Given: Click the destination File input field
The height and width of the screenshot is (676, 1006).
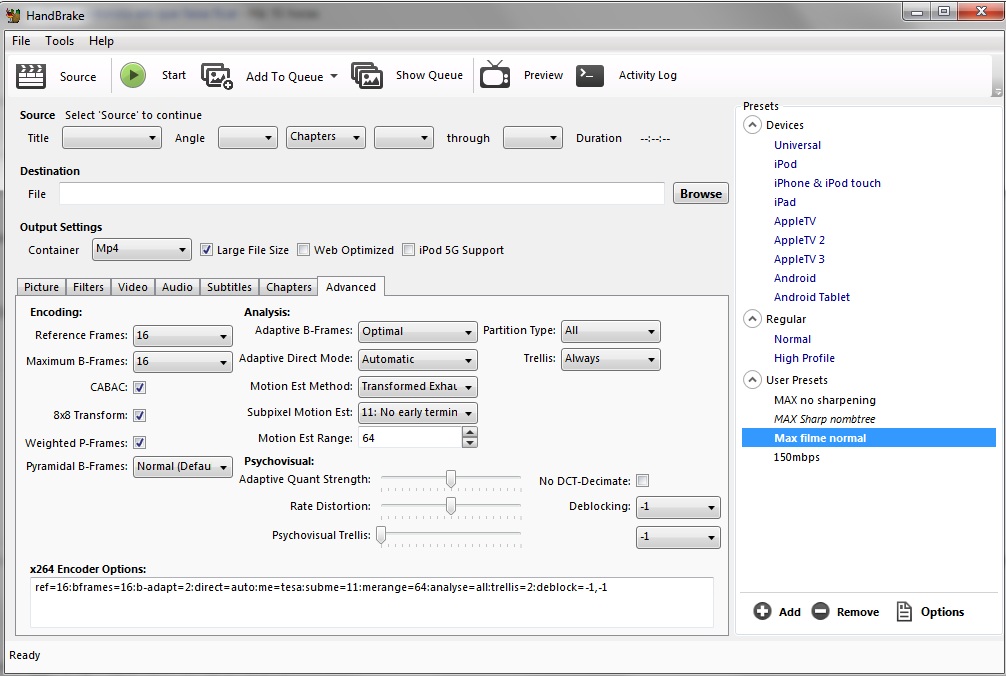Looking at the screenshot, I should (x=361, y=194).
